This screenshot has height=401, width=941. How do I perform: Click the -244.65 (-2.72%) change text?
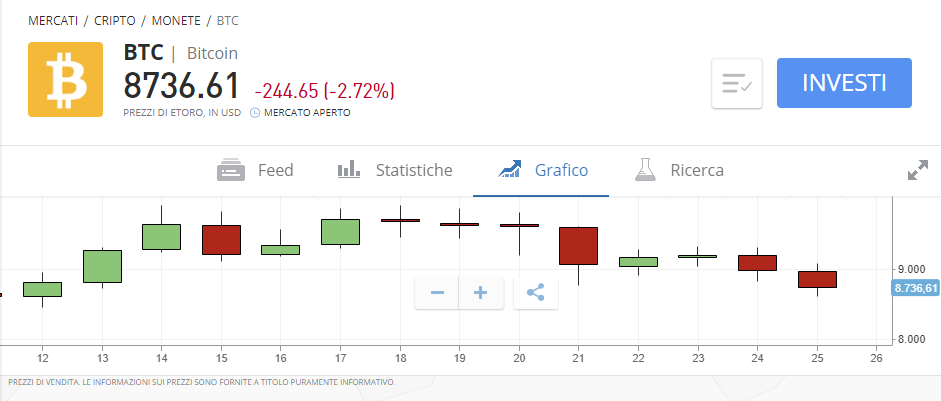tap(325, 91)
